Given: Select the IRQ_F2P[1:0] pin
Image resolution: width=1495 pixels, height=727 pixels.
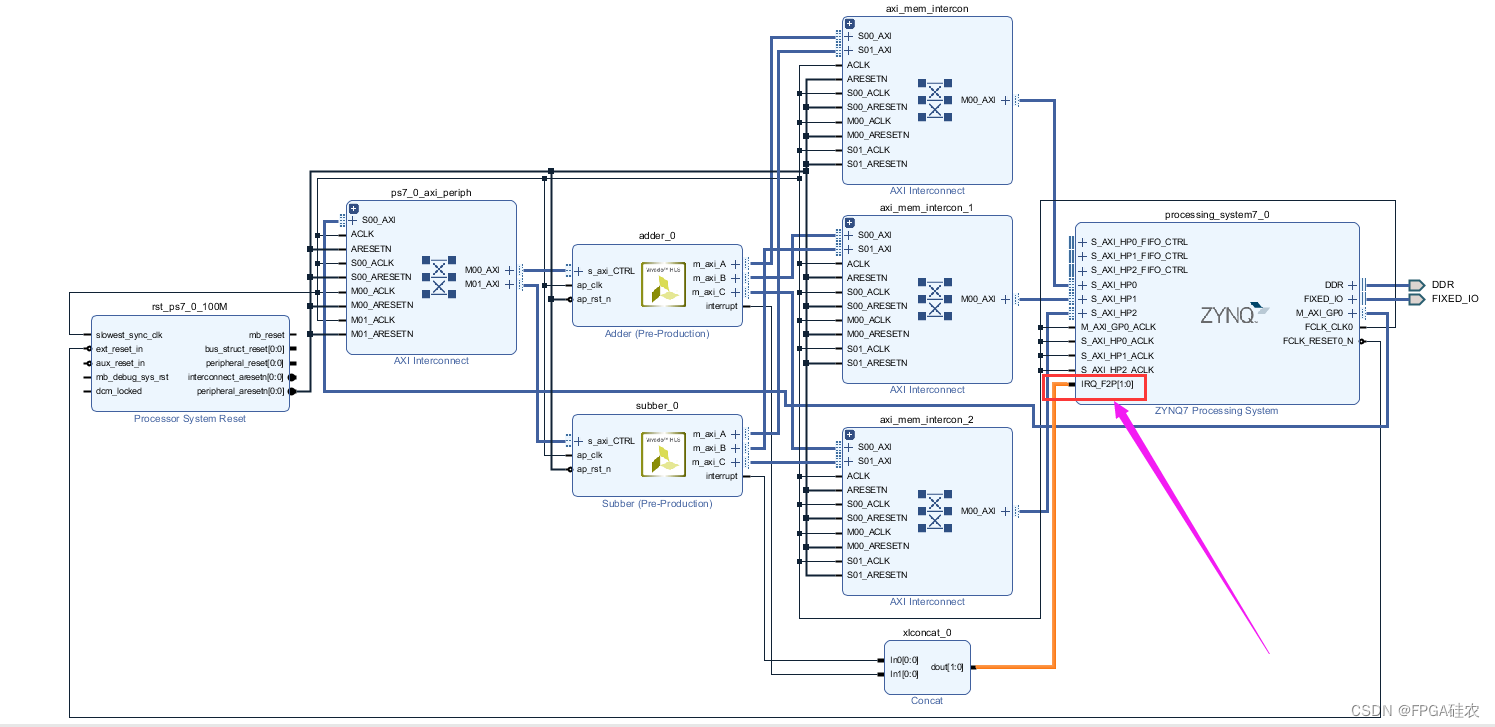Looking at the screenshot, I should (1106, 385).
